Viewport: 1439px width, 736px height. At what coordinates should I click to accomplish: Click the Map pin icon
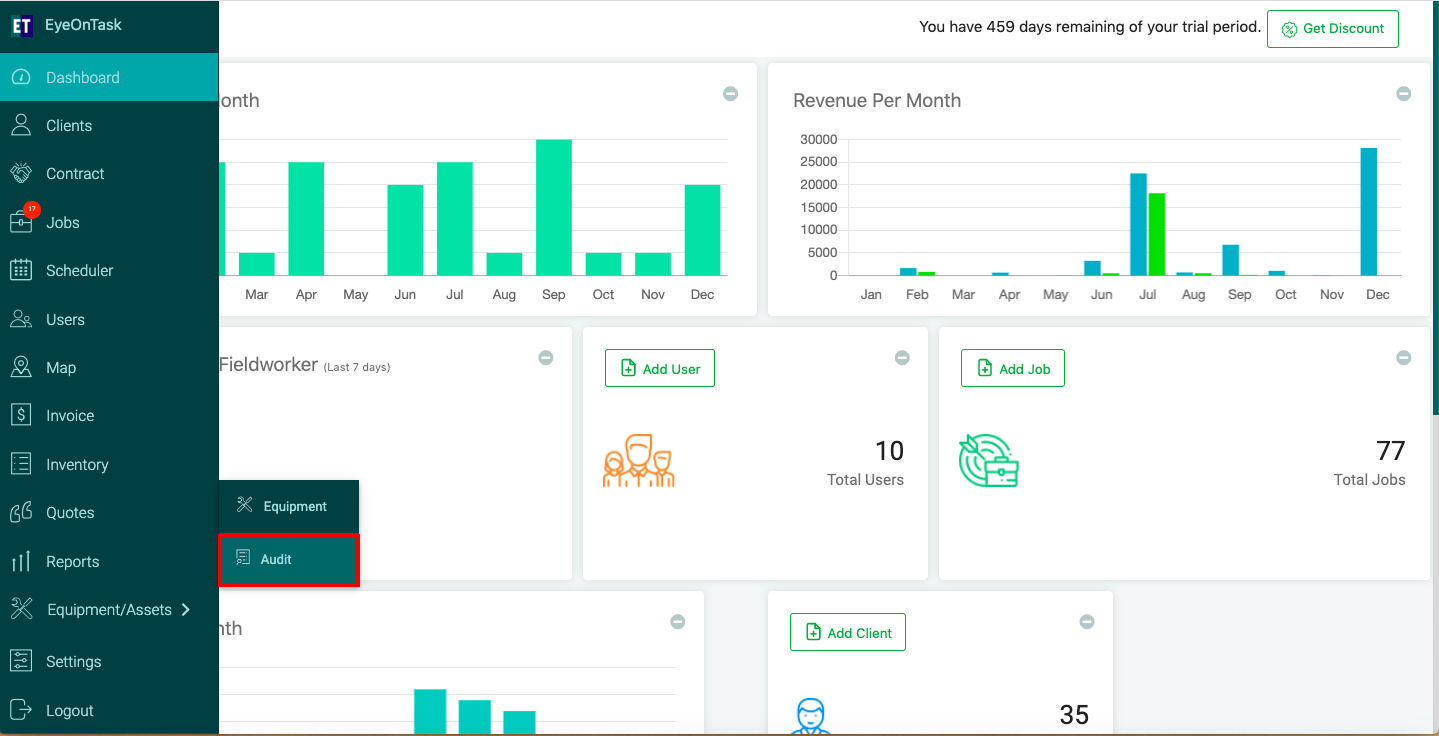(21, 367)
